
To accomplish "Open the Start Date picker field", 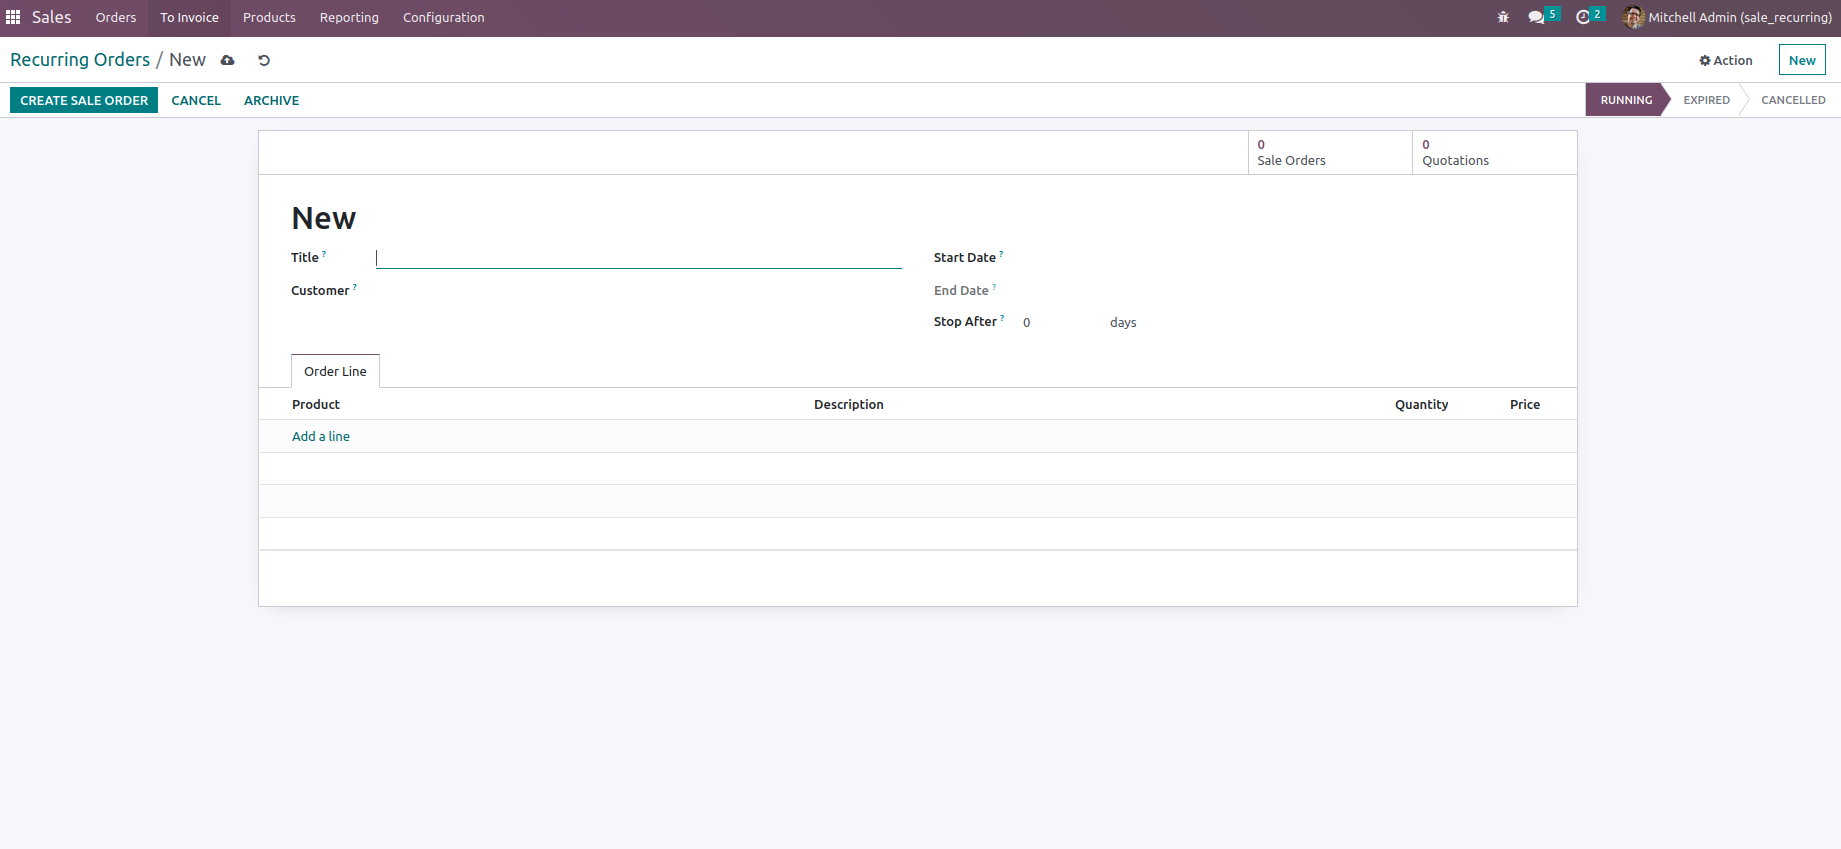I will point(1282,258).
